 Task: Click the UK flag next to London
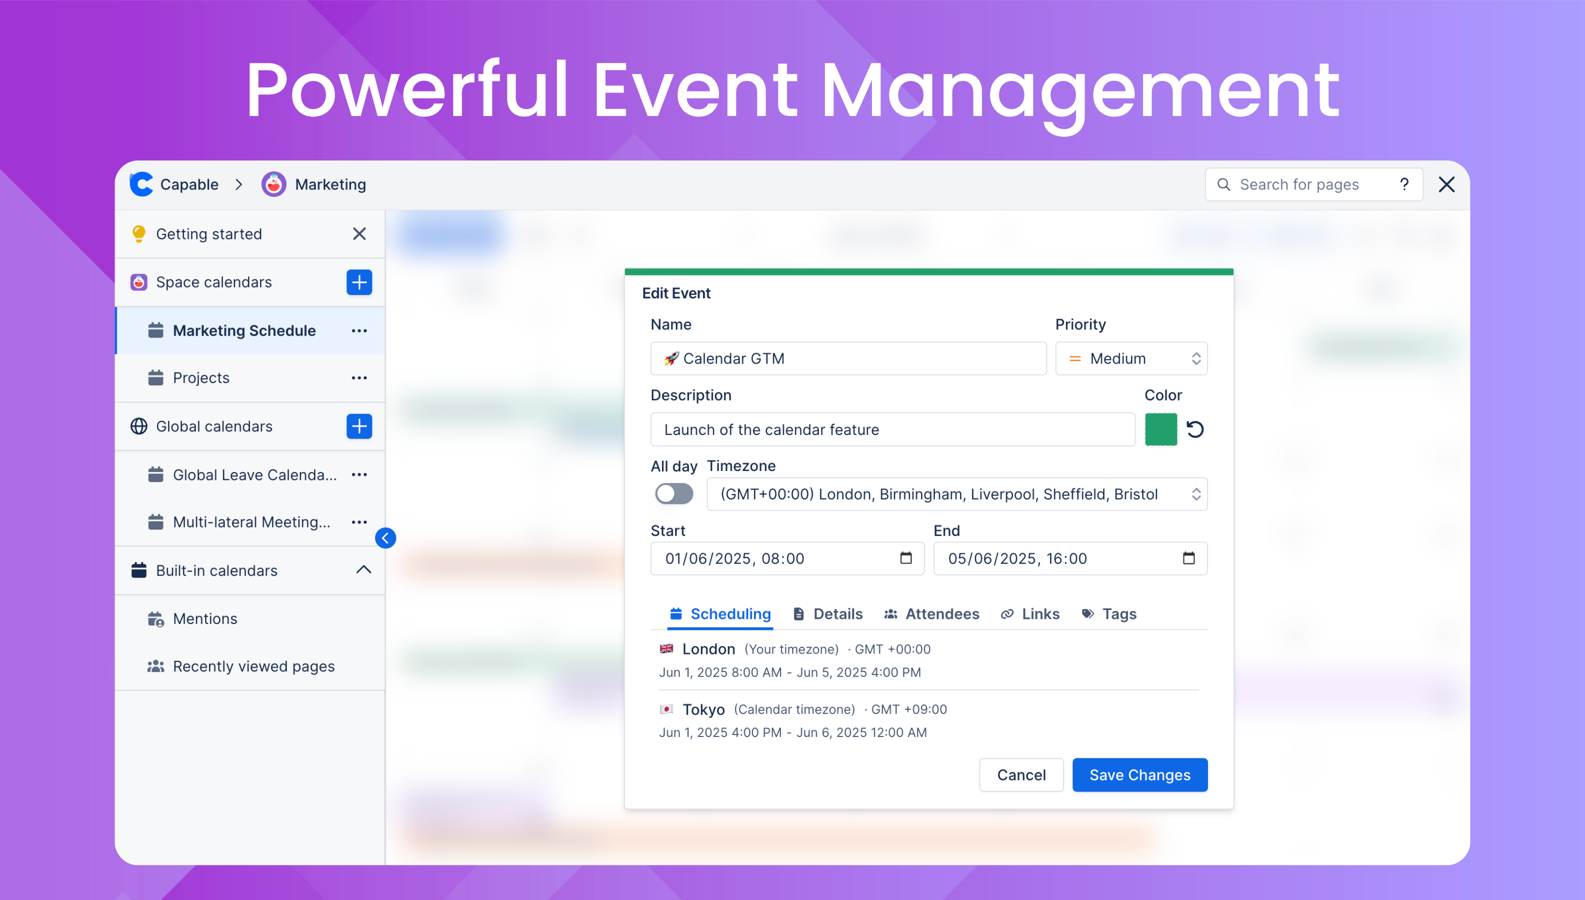pyautogui.click(x=667, y=648)
